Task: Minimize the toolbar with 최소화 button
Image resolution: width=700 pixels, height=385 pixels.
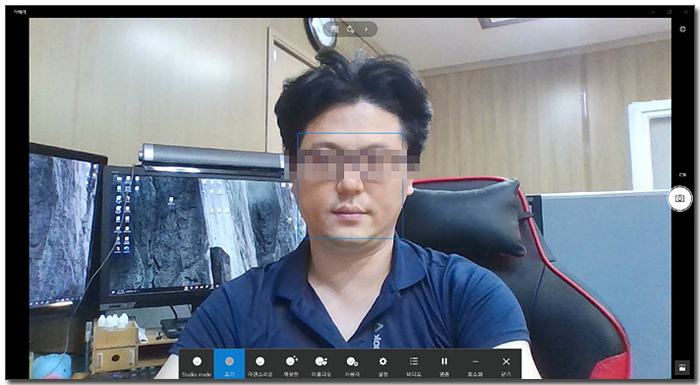Action: (475, 364)
